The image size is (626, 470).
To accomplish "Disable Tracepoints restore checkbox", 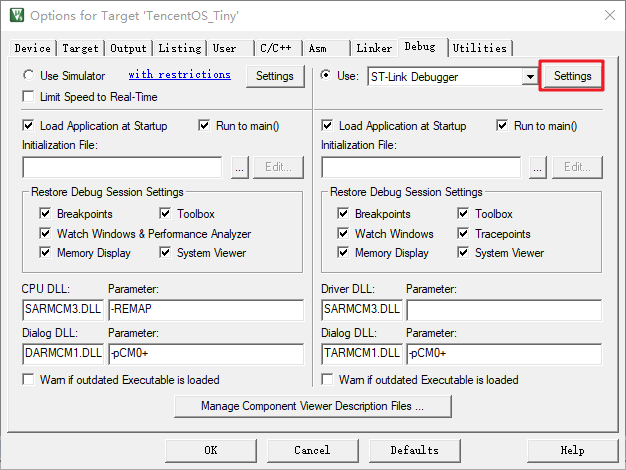I will (x=465, y=233).
